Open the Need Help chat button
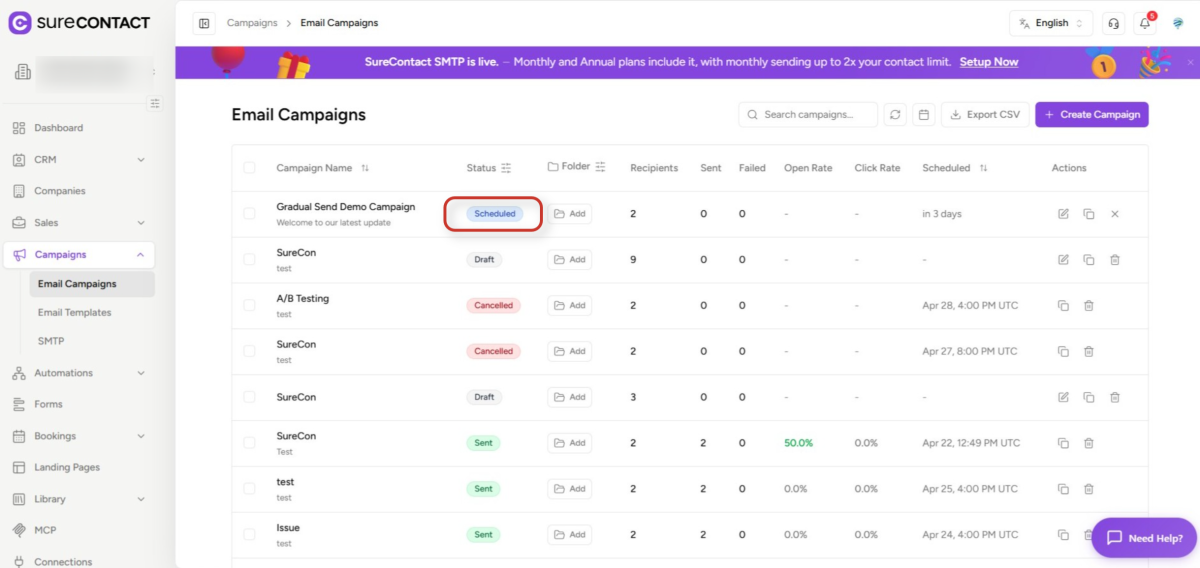This screenshot has width=1200, height=568. tap(1144, 538)
